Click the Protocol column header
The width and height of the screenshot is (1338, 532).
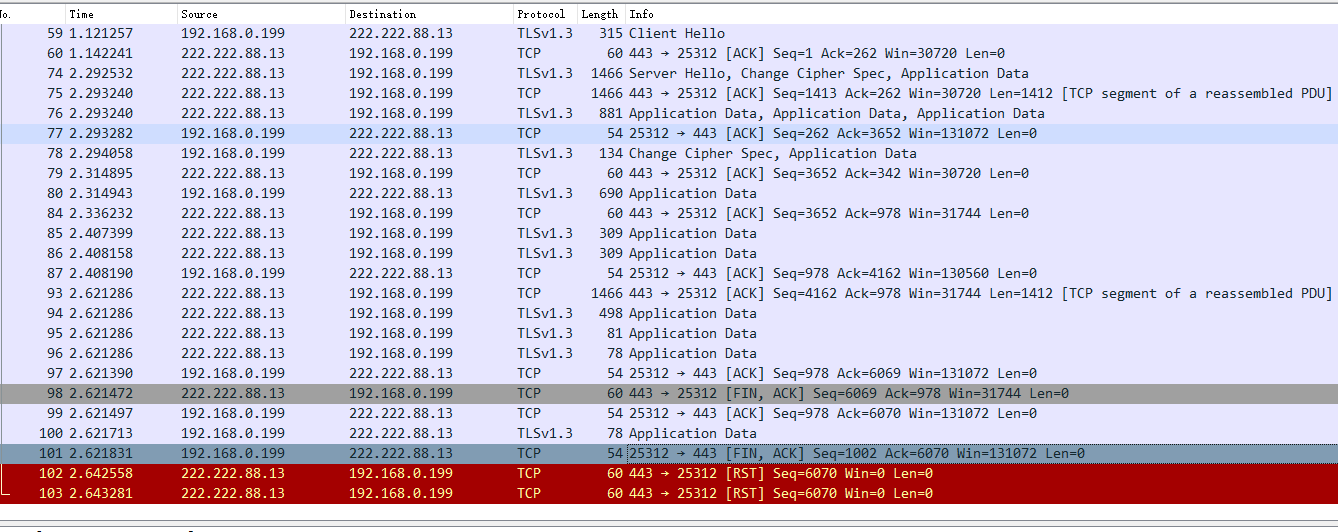pos(545,14)
